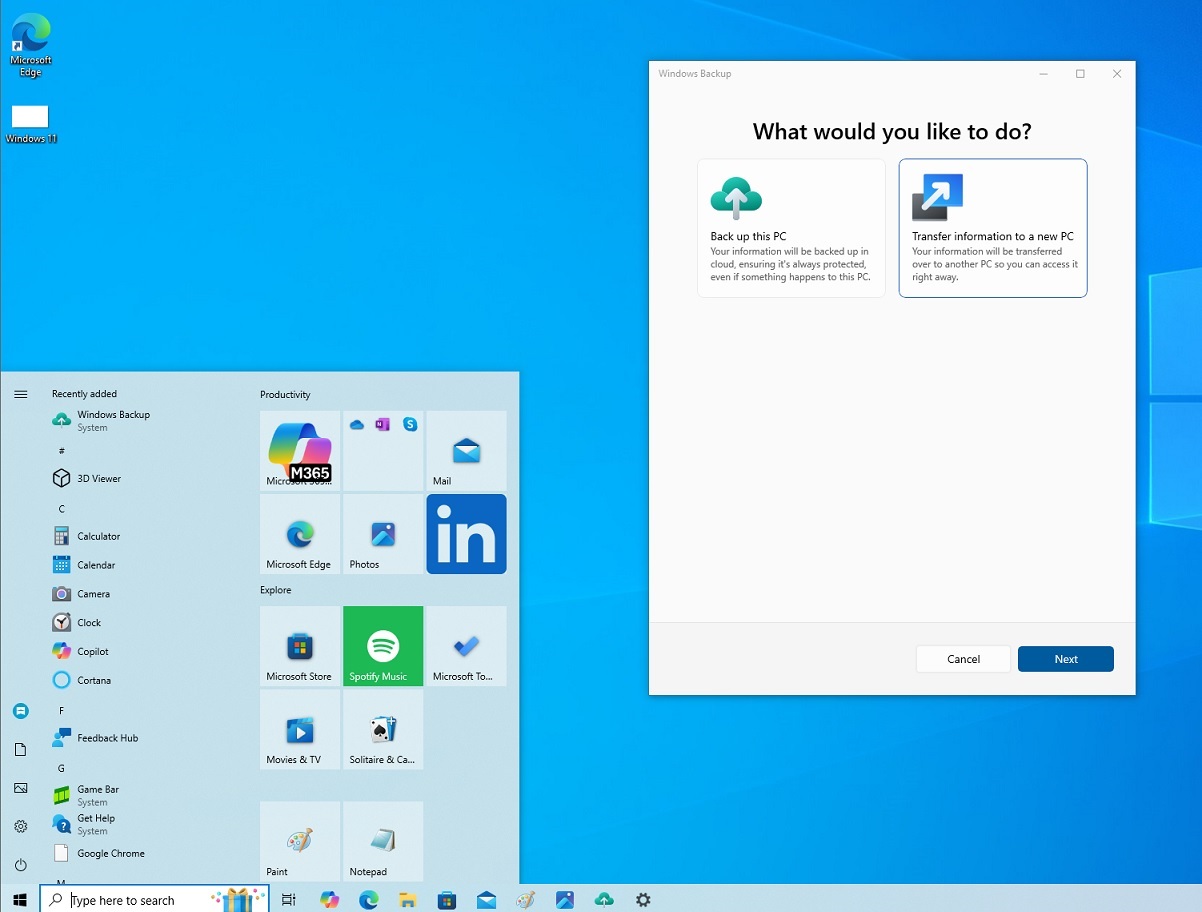The height and width of the screenshot is (912, 1202).
Task: Click Next in the Windows Backup dialog
Action: (x=1065, y=658)
